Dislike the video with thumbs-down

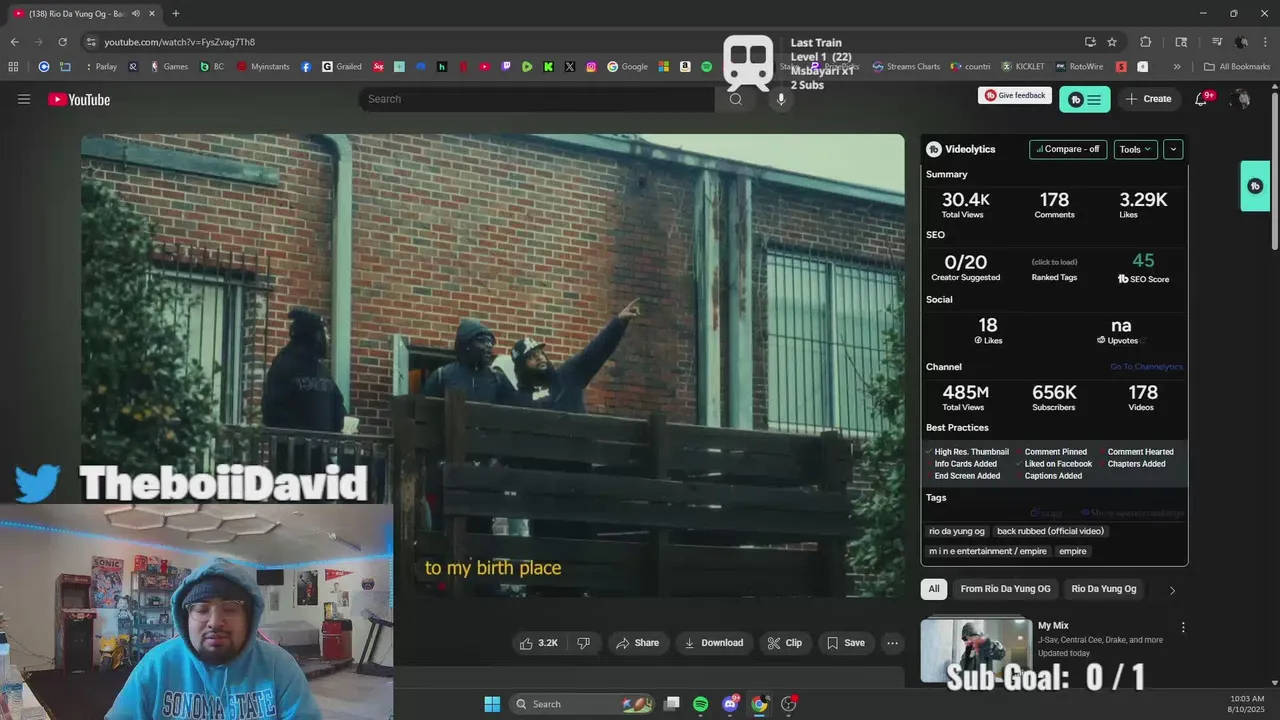(x=584, y=643)
